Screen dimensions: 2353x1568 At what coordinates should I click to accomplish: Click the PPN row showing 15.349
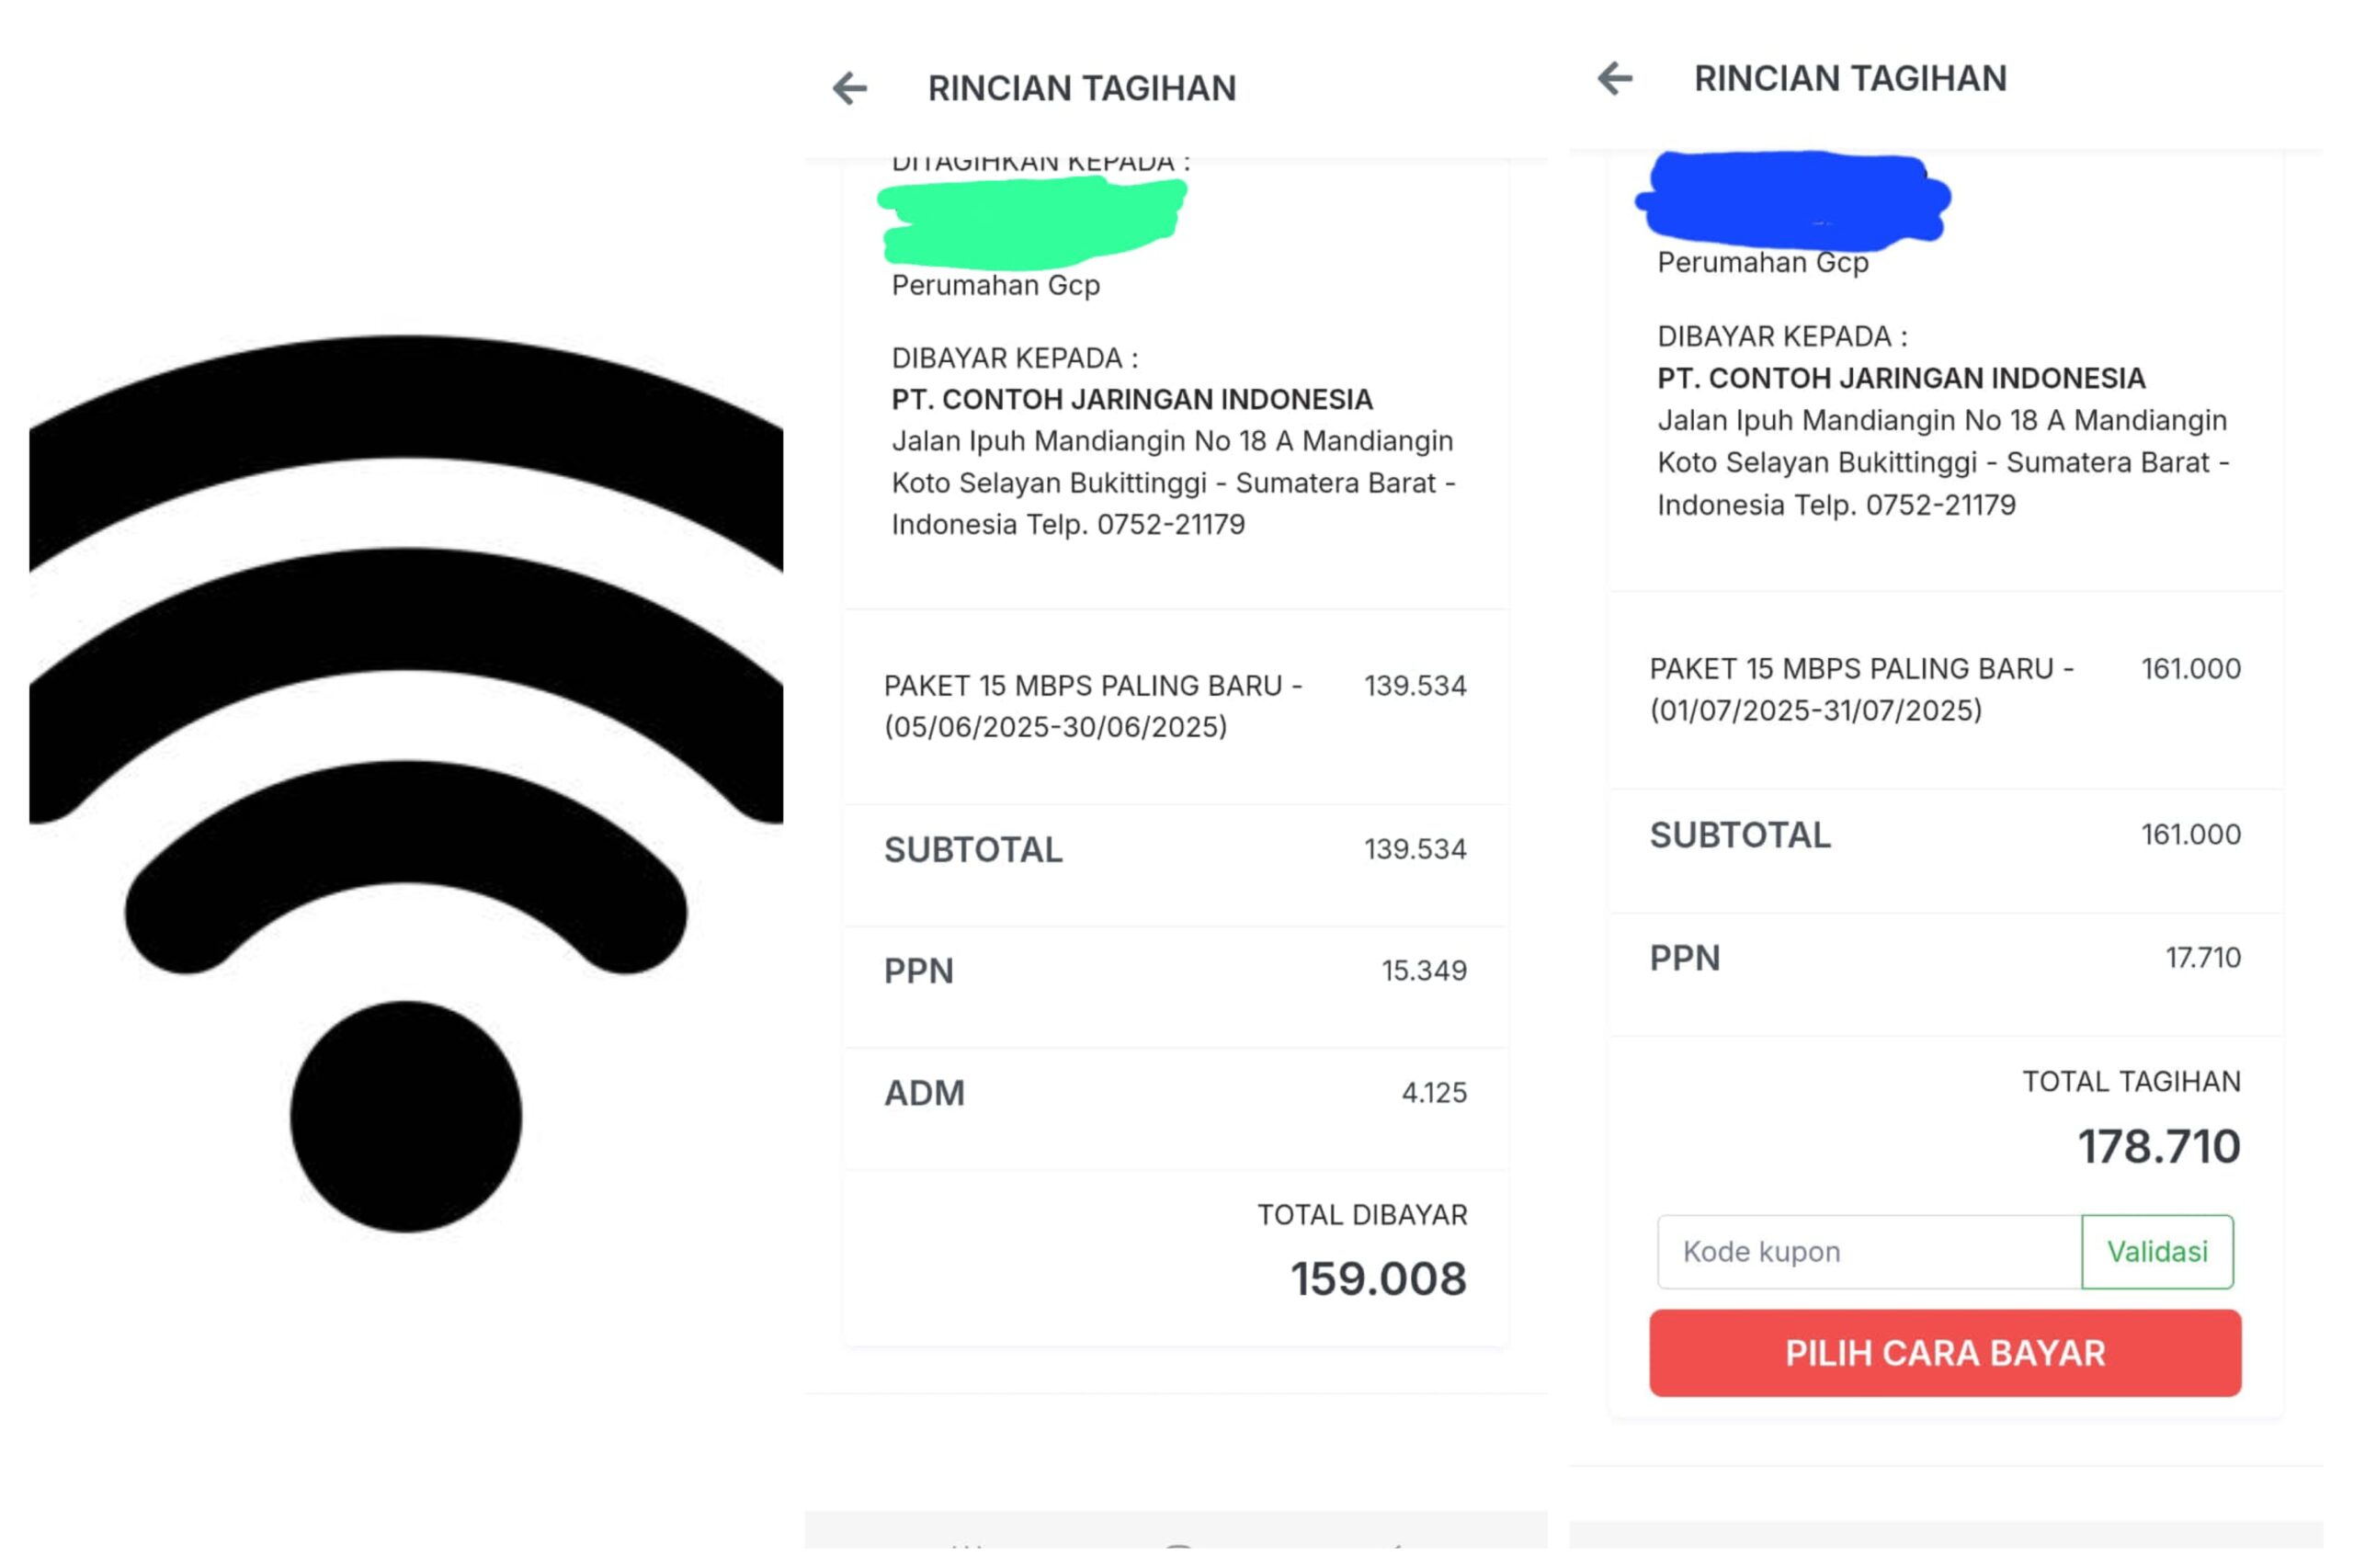click(x=1174, y=971)
